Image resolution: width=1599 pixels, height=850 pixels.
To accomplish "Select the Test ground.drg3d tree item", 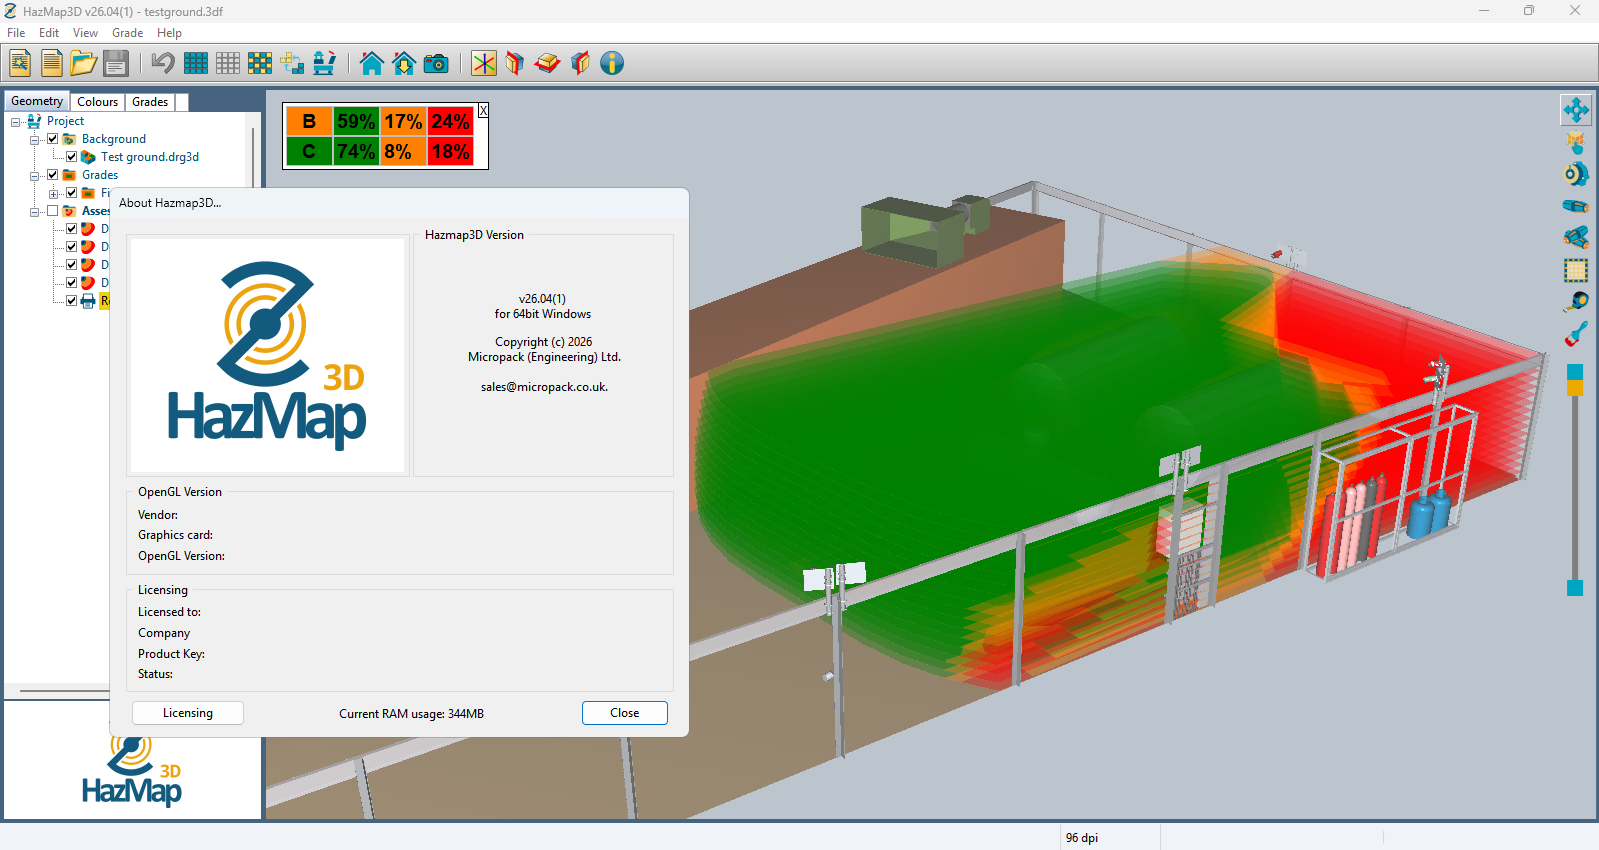I will (x=150, y=157).
